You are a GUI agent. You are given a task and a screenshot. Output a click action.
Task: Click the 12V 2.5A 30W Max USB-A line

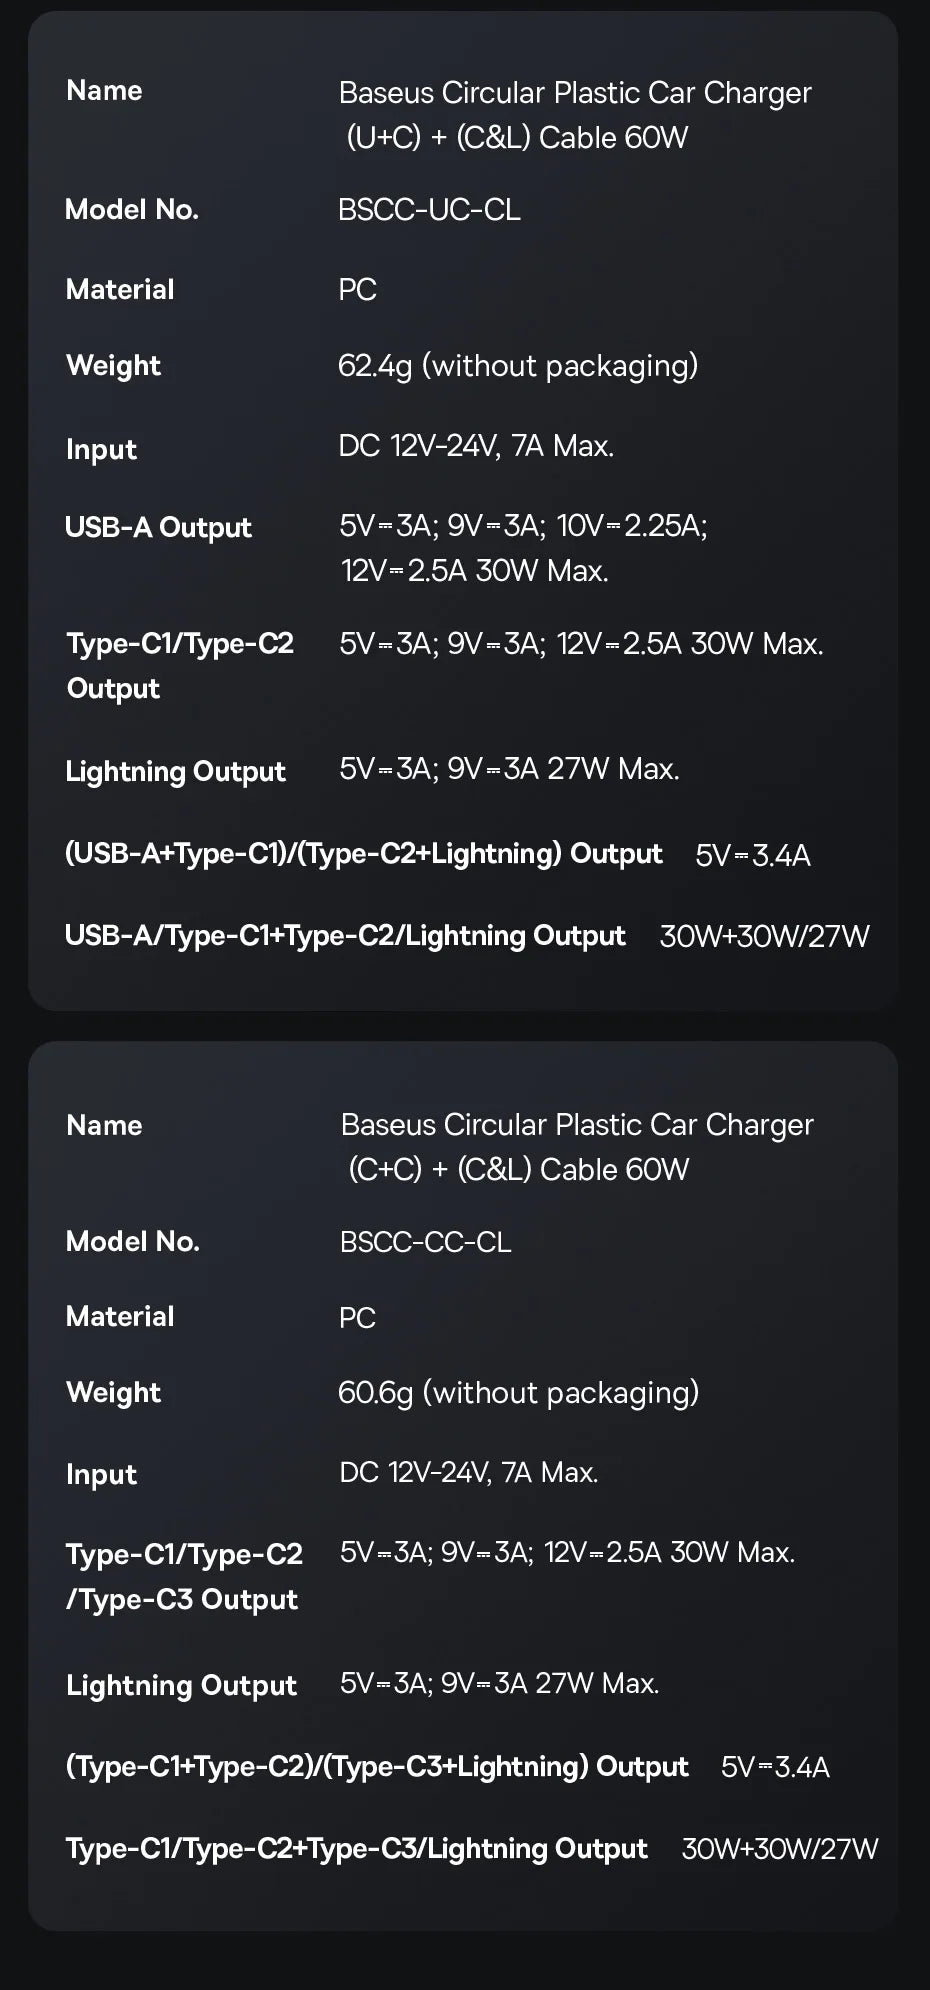(474, 571)
